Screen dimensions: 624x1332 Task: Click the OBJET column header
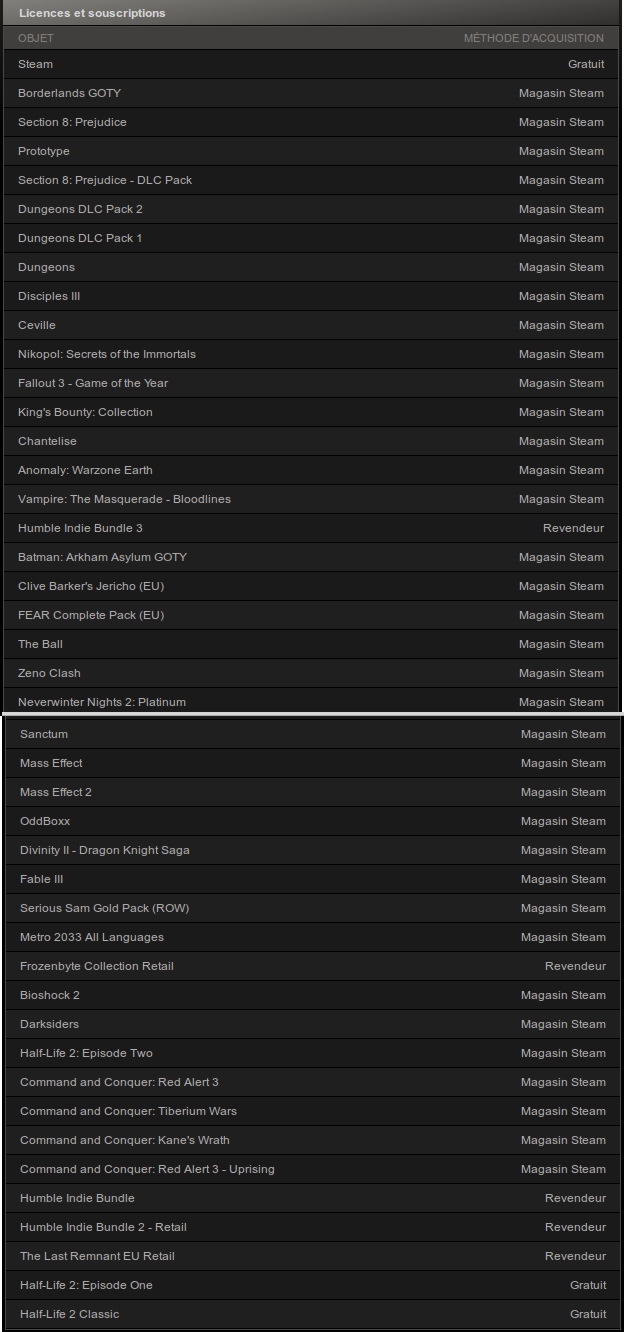[x=36, y=38]
